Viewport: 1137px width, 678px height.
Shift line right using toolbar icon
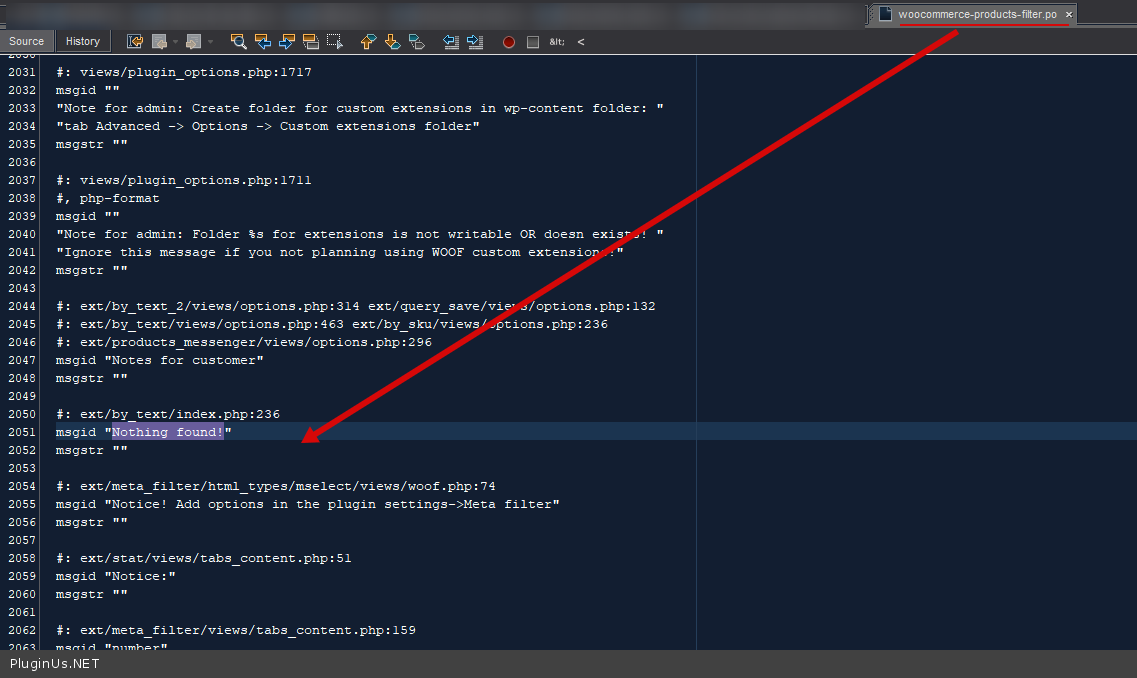(475, 42)
